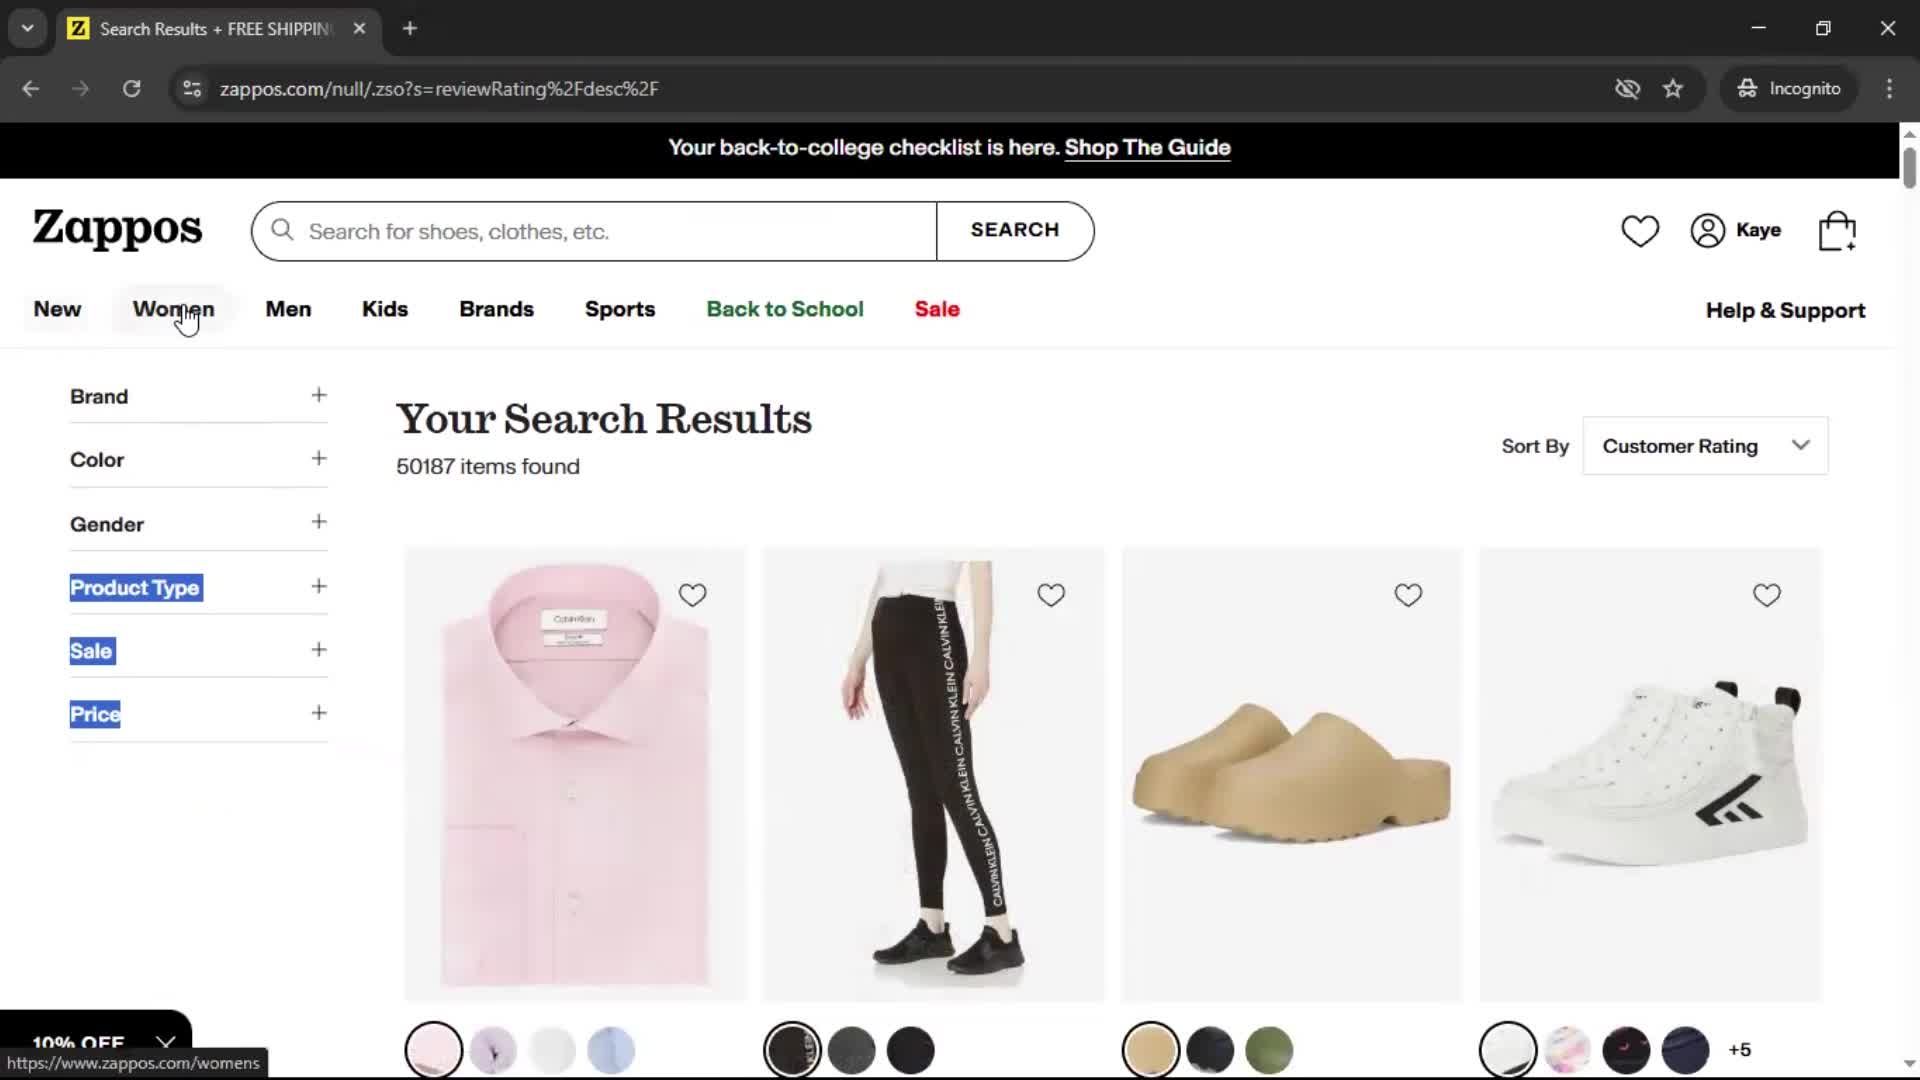Image resolution: width=1920 pixels, height=1080 pixels.
Task: Open Chrome three-dot menu
Action: 1889,88
